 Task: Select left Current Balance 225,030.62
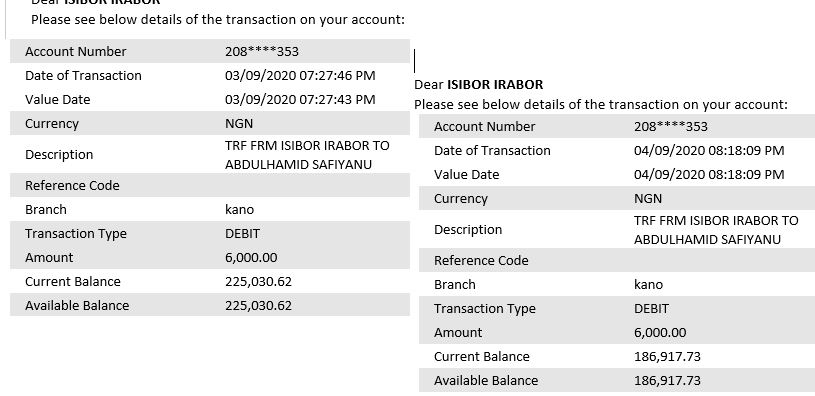(258, 281)
